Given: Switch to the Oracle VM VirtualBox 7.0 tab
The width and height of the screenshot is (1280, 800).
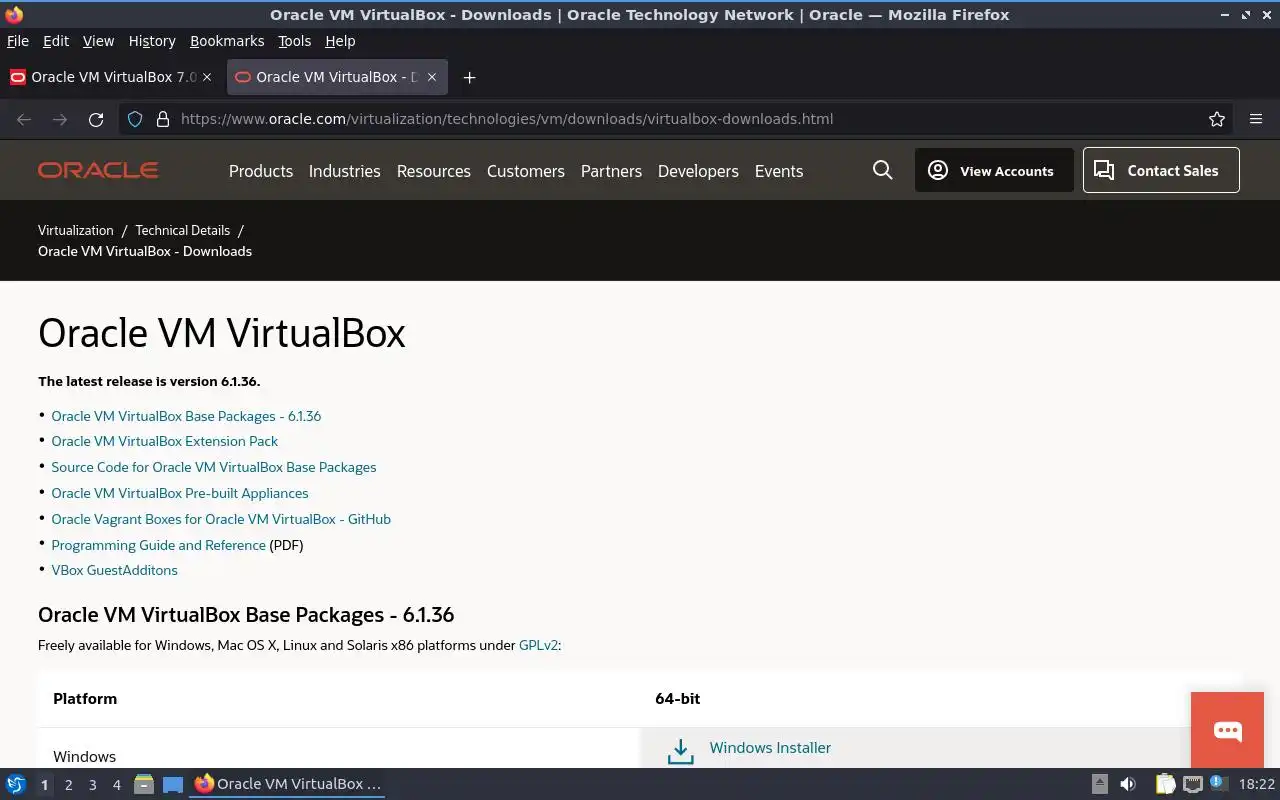Looking at the screenshot, I should point(112,77).
